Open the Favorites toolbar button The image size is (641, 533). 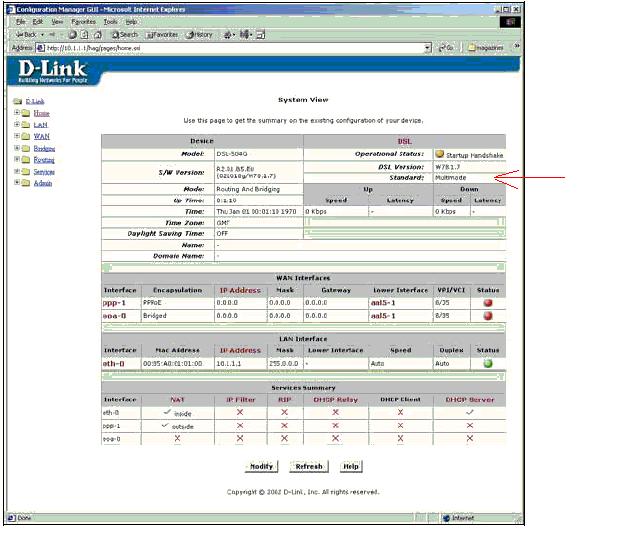(x=163, y=35)
